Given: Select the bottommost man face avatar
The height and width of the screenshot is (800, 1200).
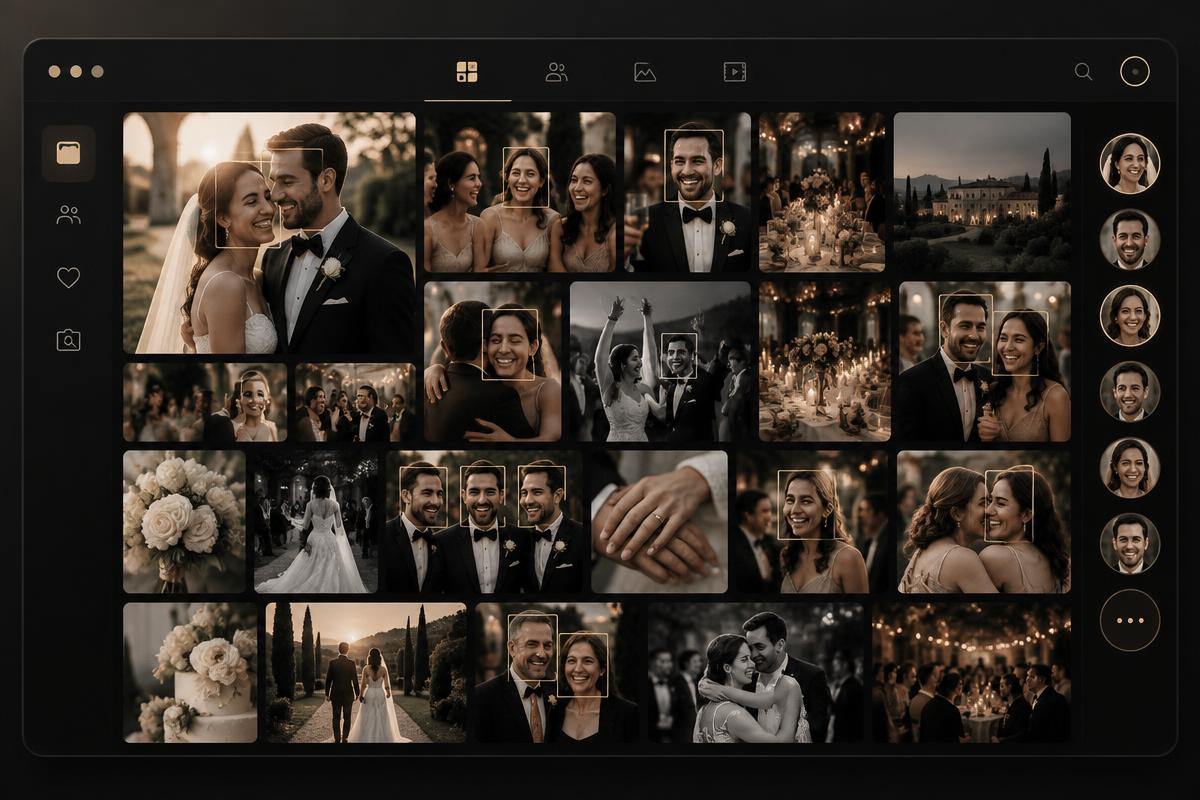Looking at the screenshot, I should (1130, 543).
